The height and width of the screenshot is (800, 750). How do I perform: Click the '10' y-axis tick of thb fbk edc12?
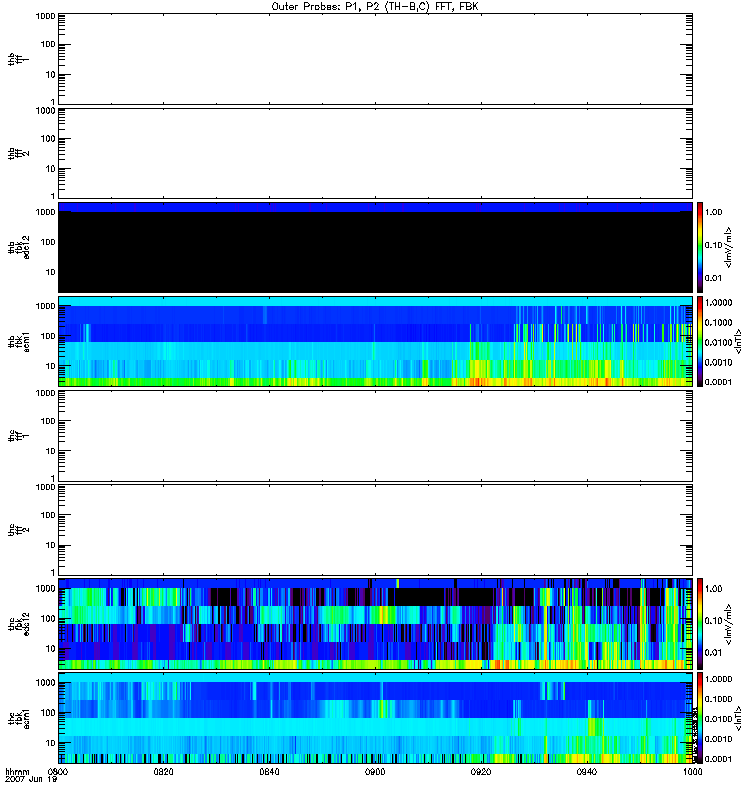51,272
